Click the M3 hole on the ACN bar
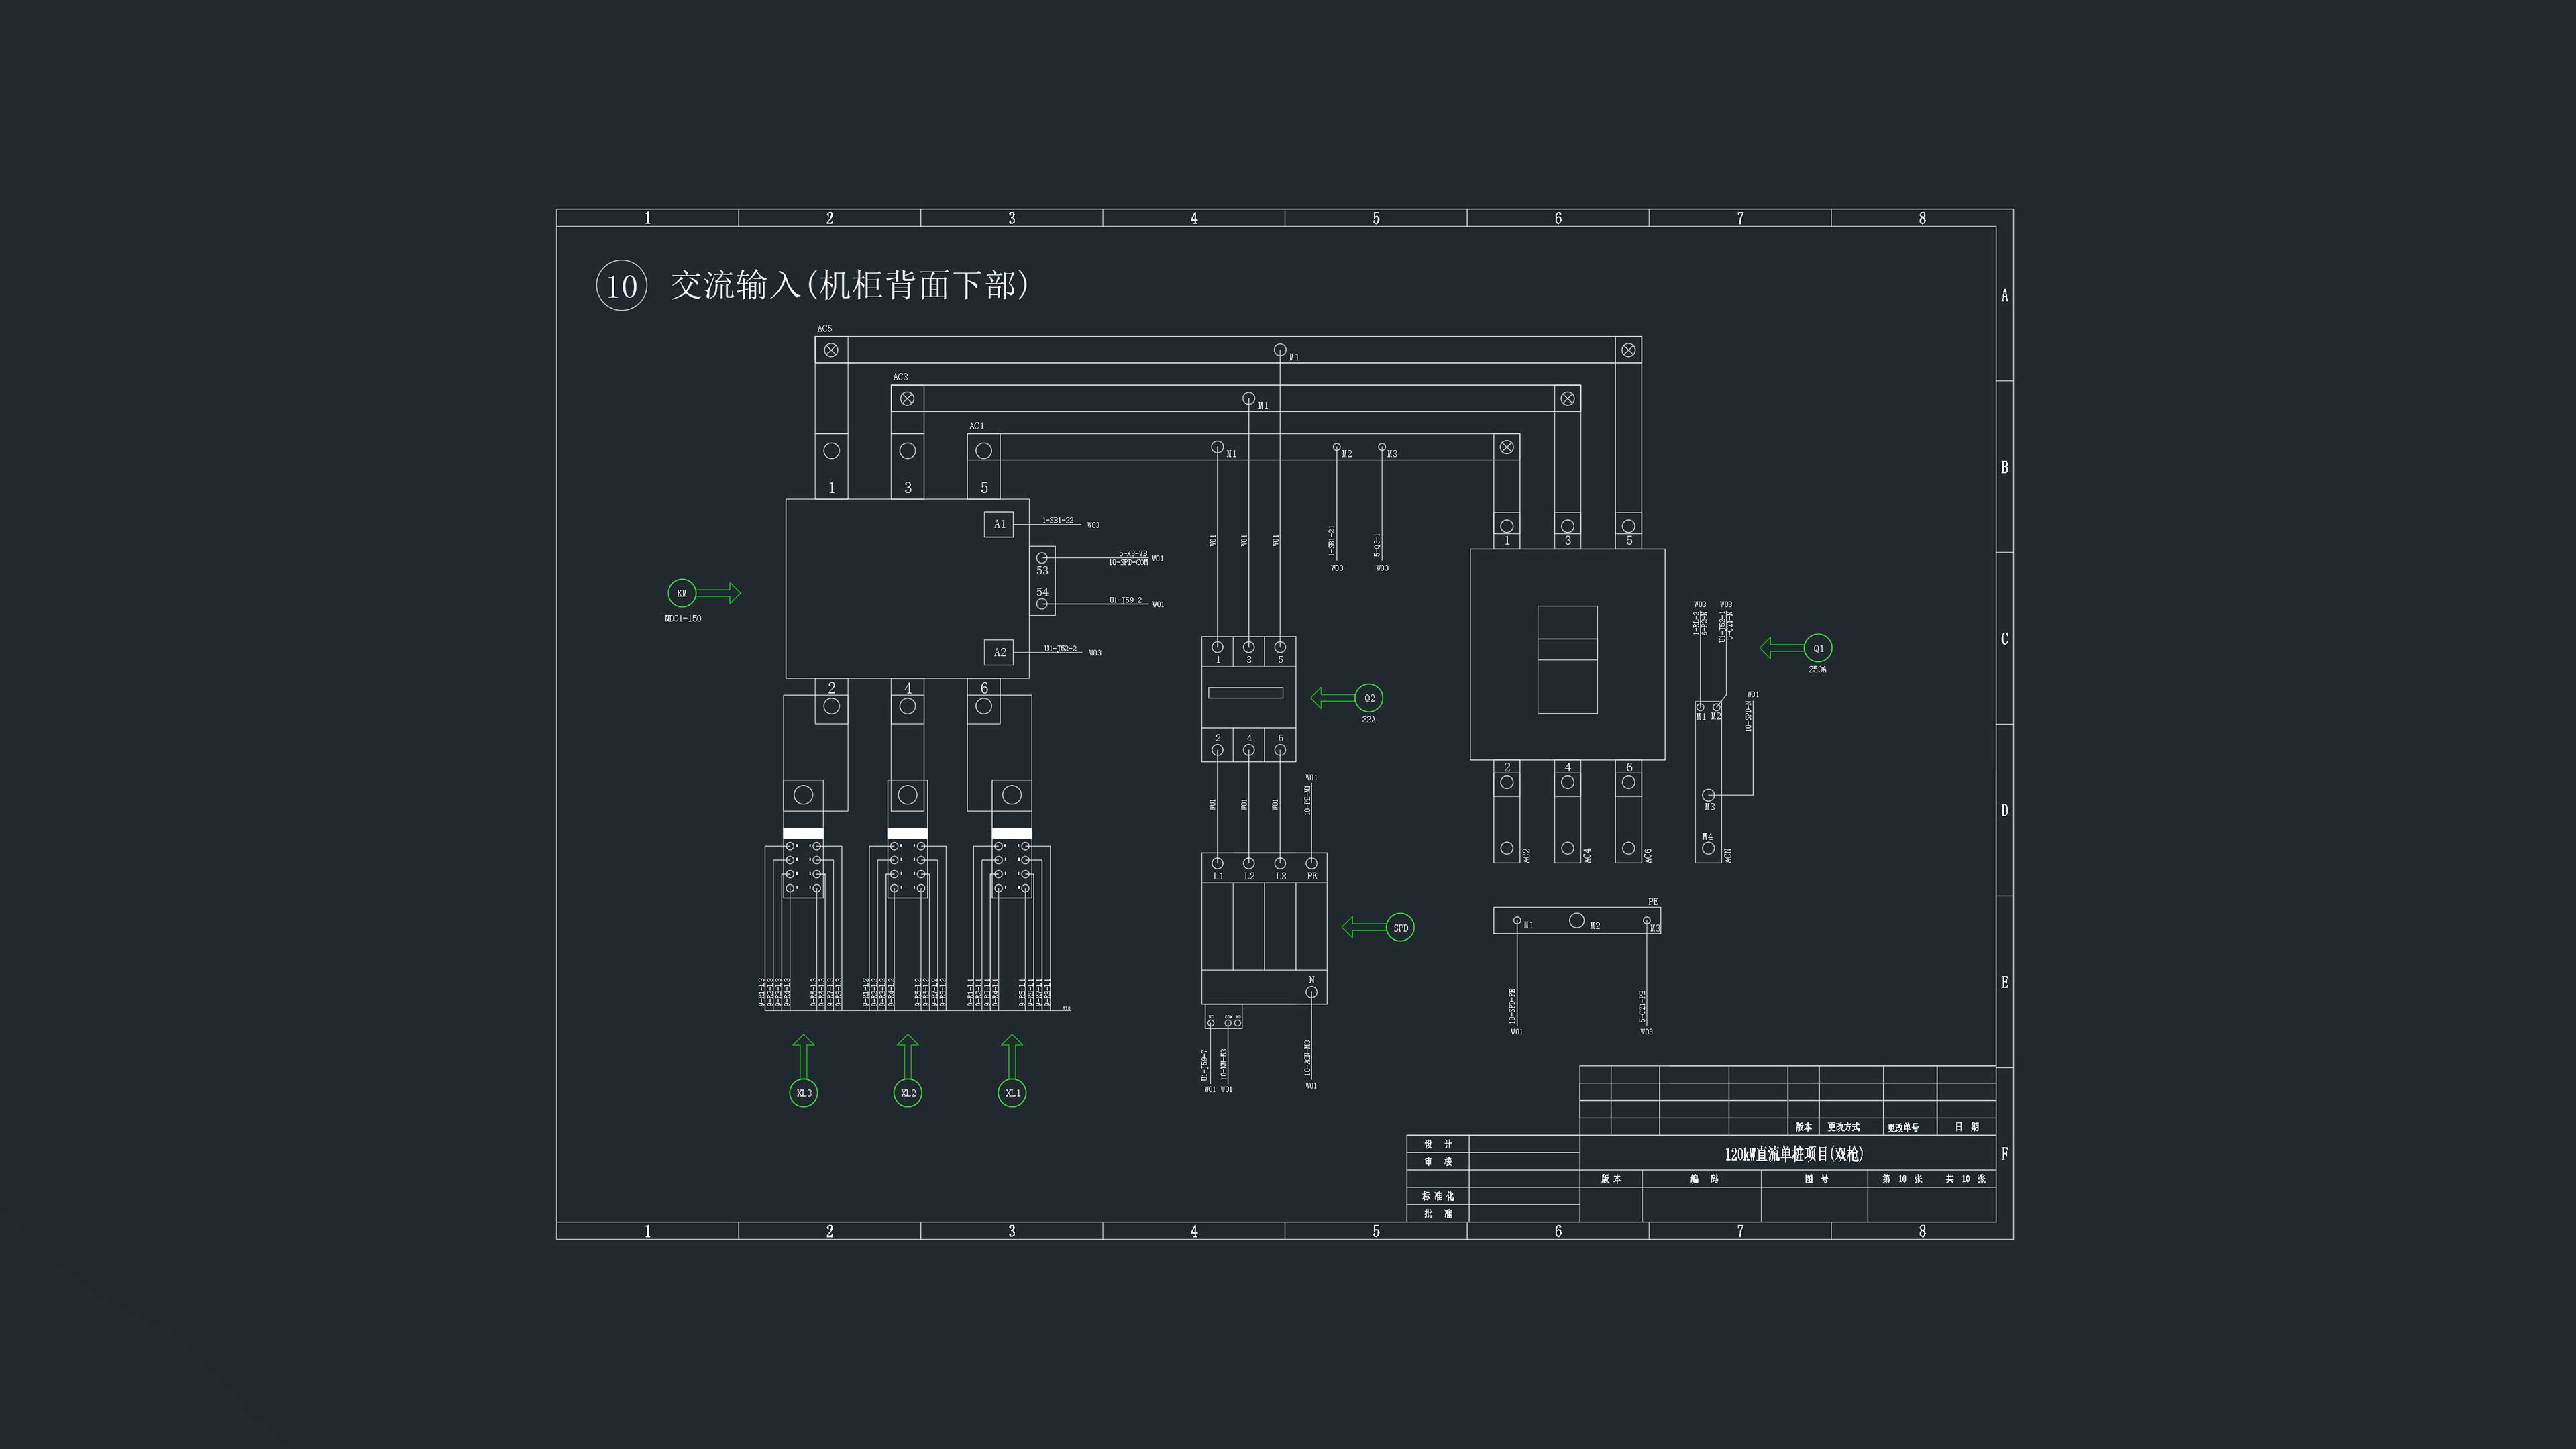Viewport: 2576px width, 1449px height. point(1708,796)
